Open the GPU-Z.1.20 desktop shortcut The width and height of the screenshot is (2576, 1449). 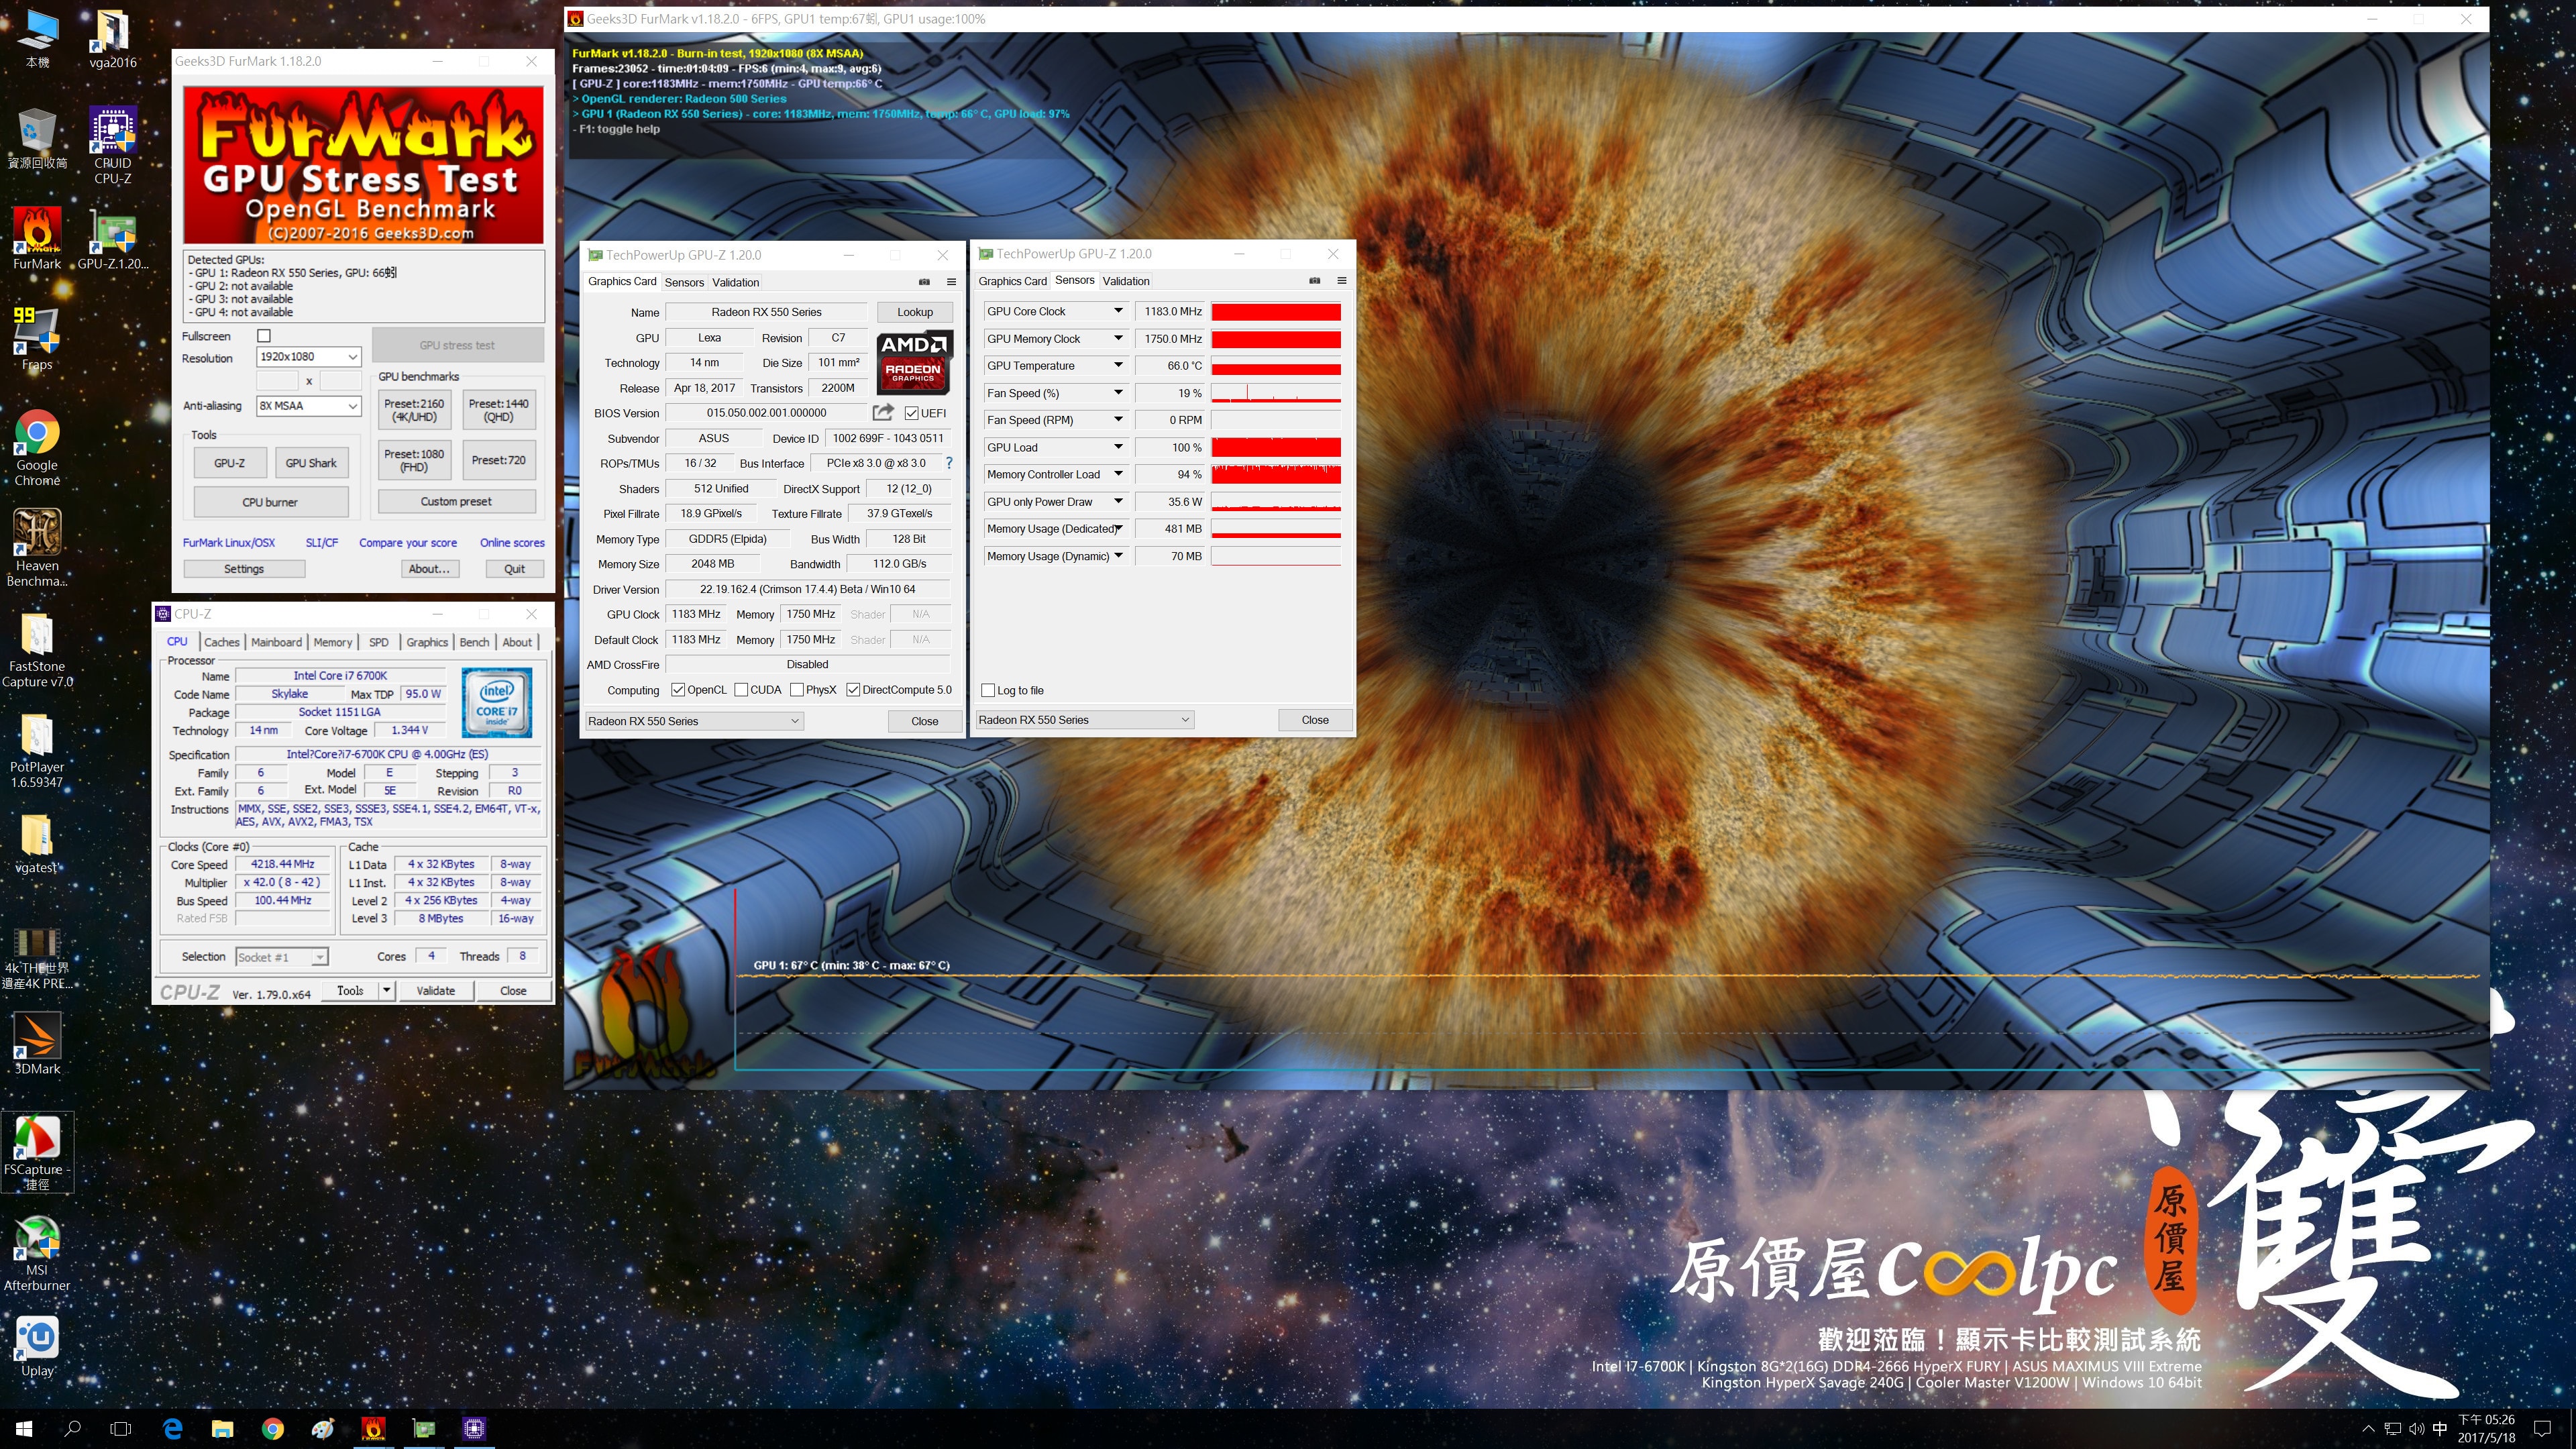[x=112, y=239]
